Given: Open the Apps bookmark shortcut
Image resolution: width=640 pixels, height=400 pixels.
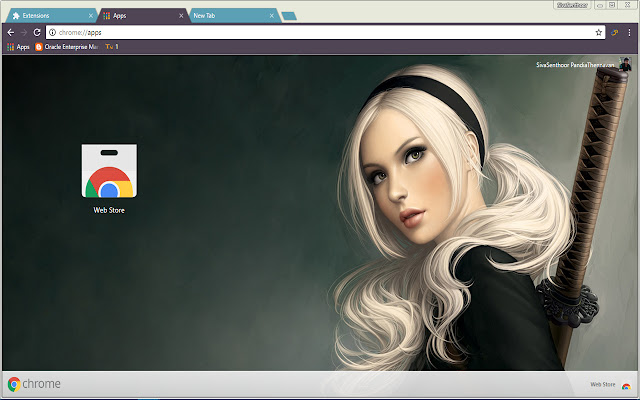Looking at the screenshot, I should [x=18, y=47].
